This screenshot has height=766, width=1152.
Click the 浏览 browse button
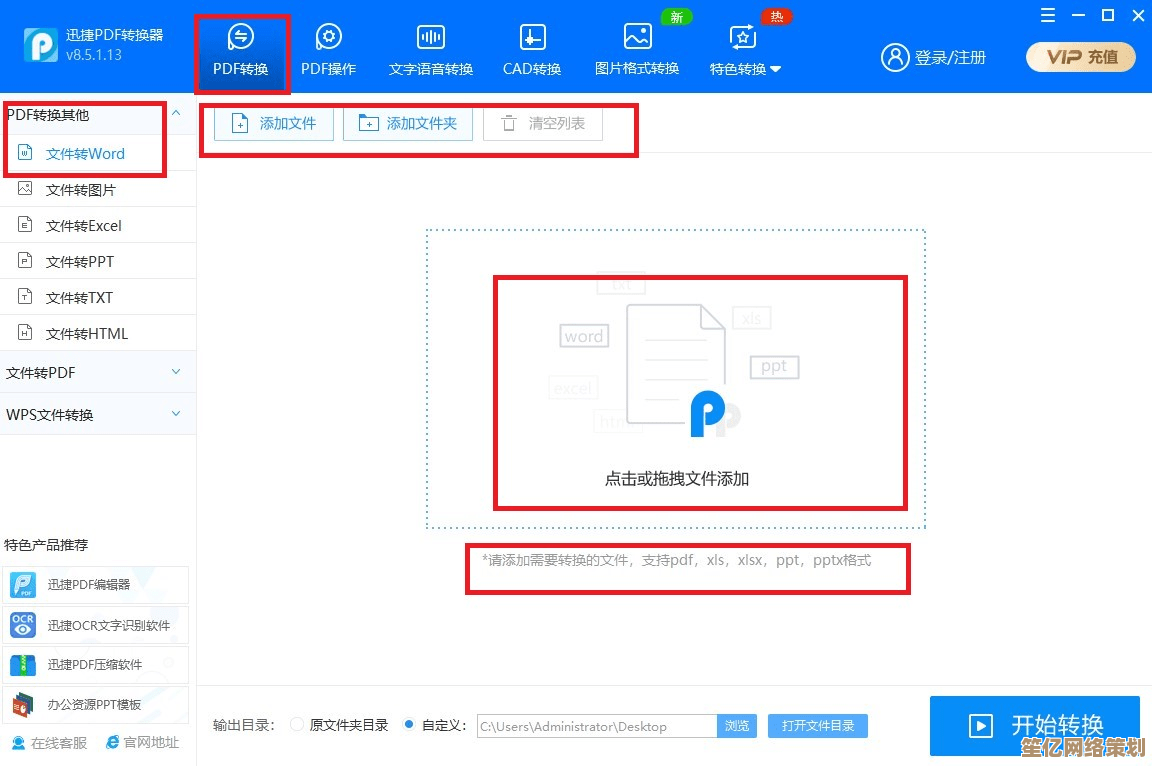737,726
